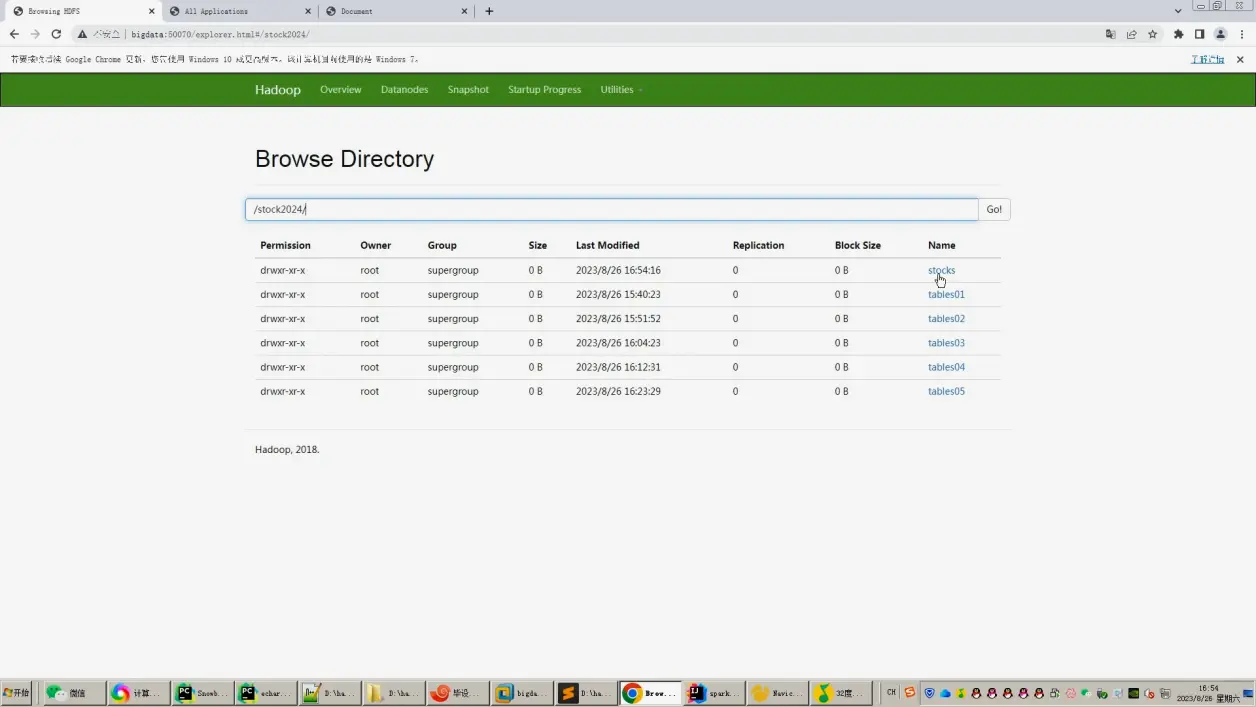Expand the tab search chevron

coord(1178,11)
